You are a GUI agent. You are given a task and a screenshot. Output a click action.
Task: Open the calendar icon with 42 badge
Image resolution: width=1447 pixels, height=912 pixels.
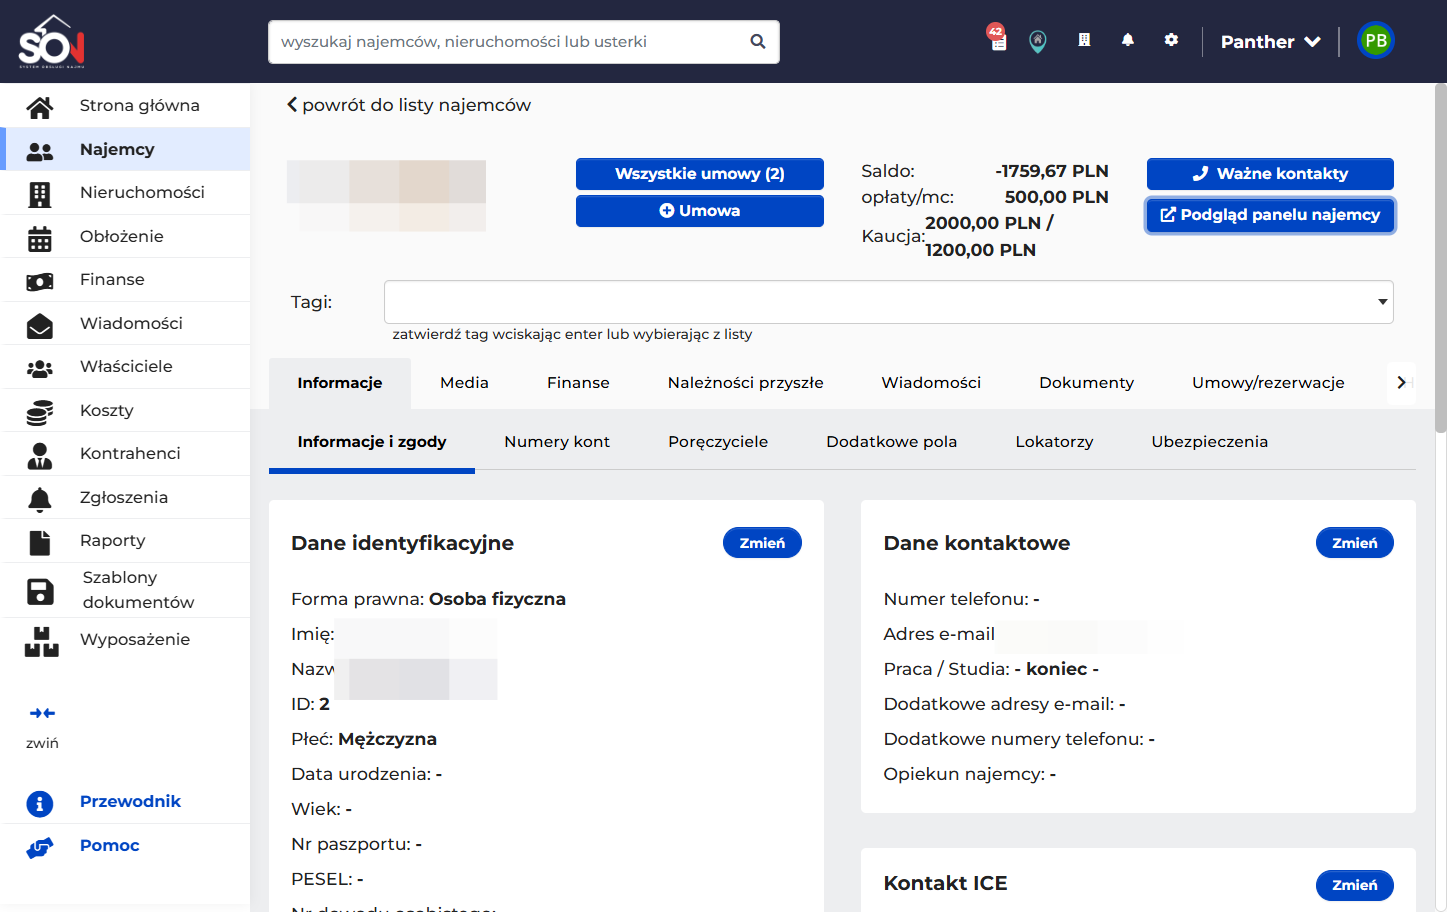pos(997,39)
